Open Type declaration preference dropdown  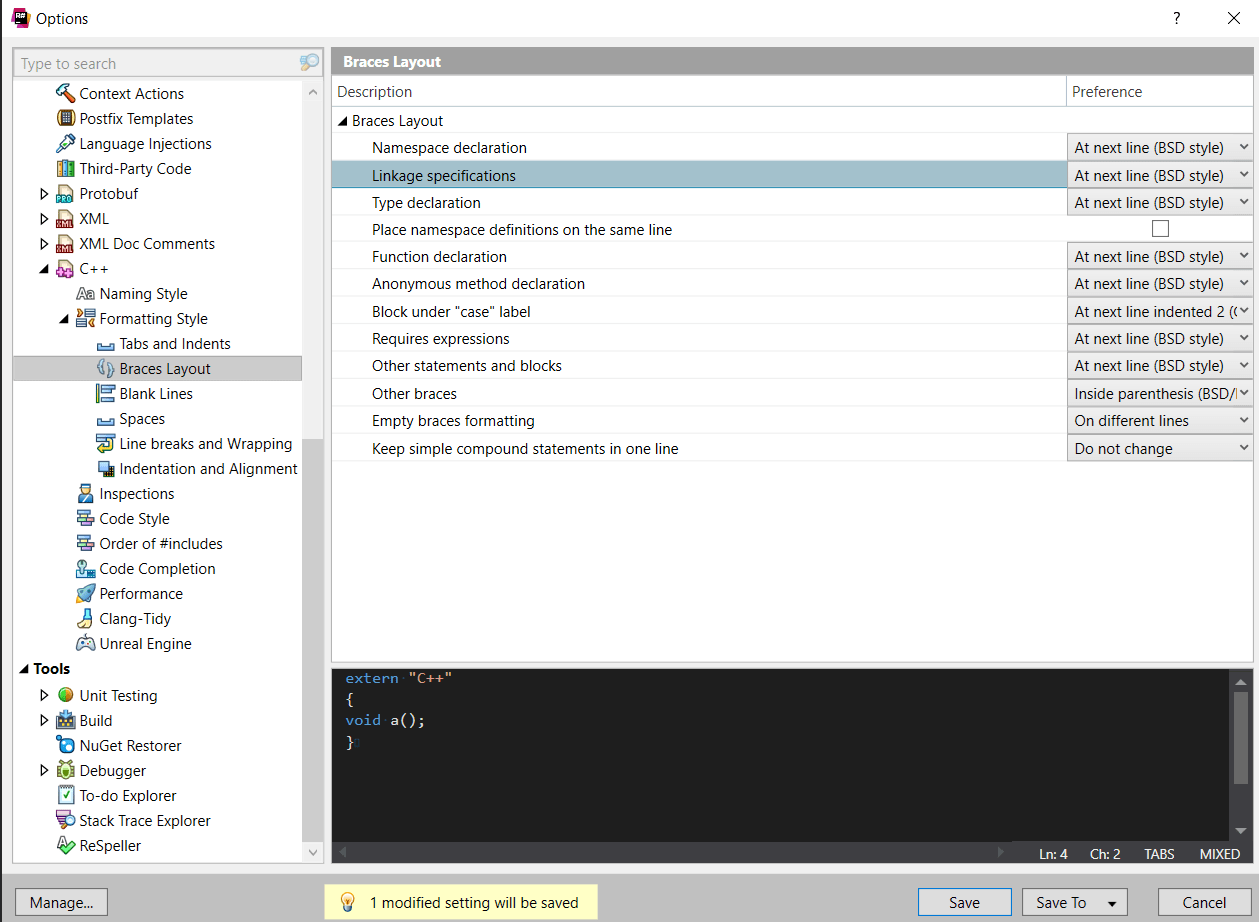click(1160, 202)
